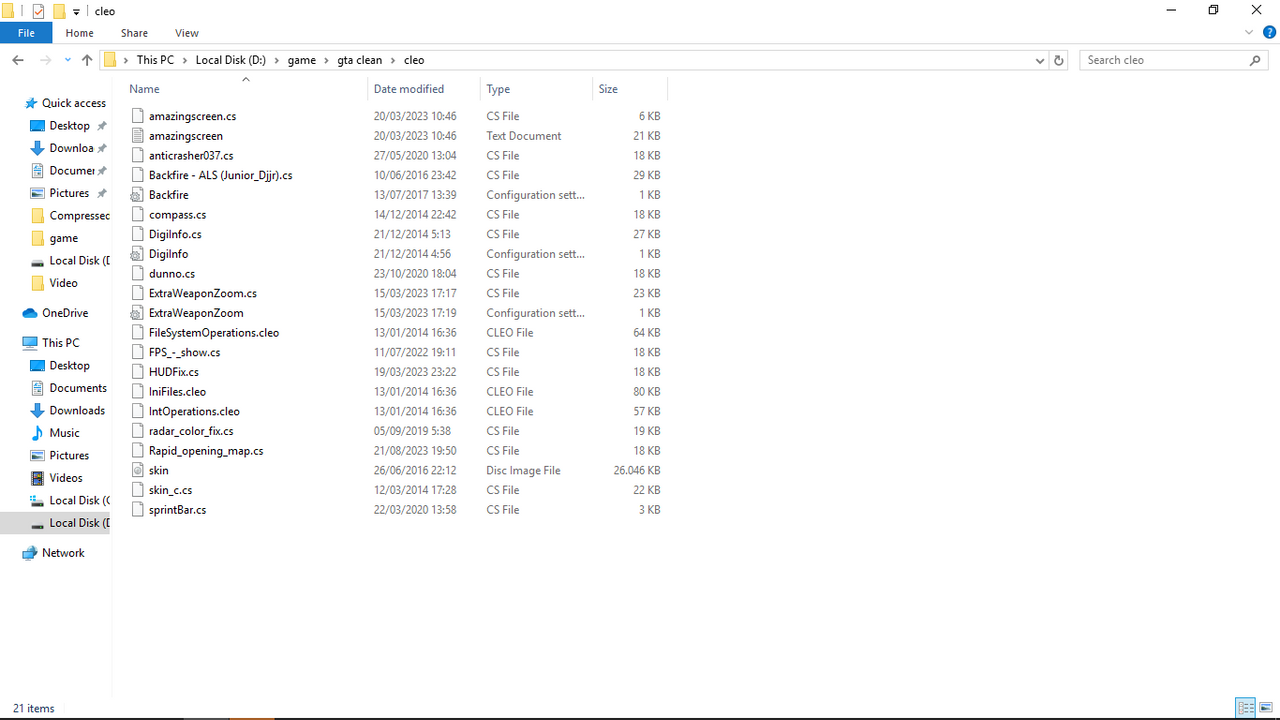Select the file anticrasher037.cs
The width and height of the screenshot is (1280, 720).
pyautogui.click(x=191, y=156)
